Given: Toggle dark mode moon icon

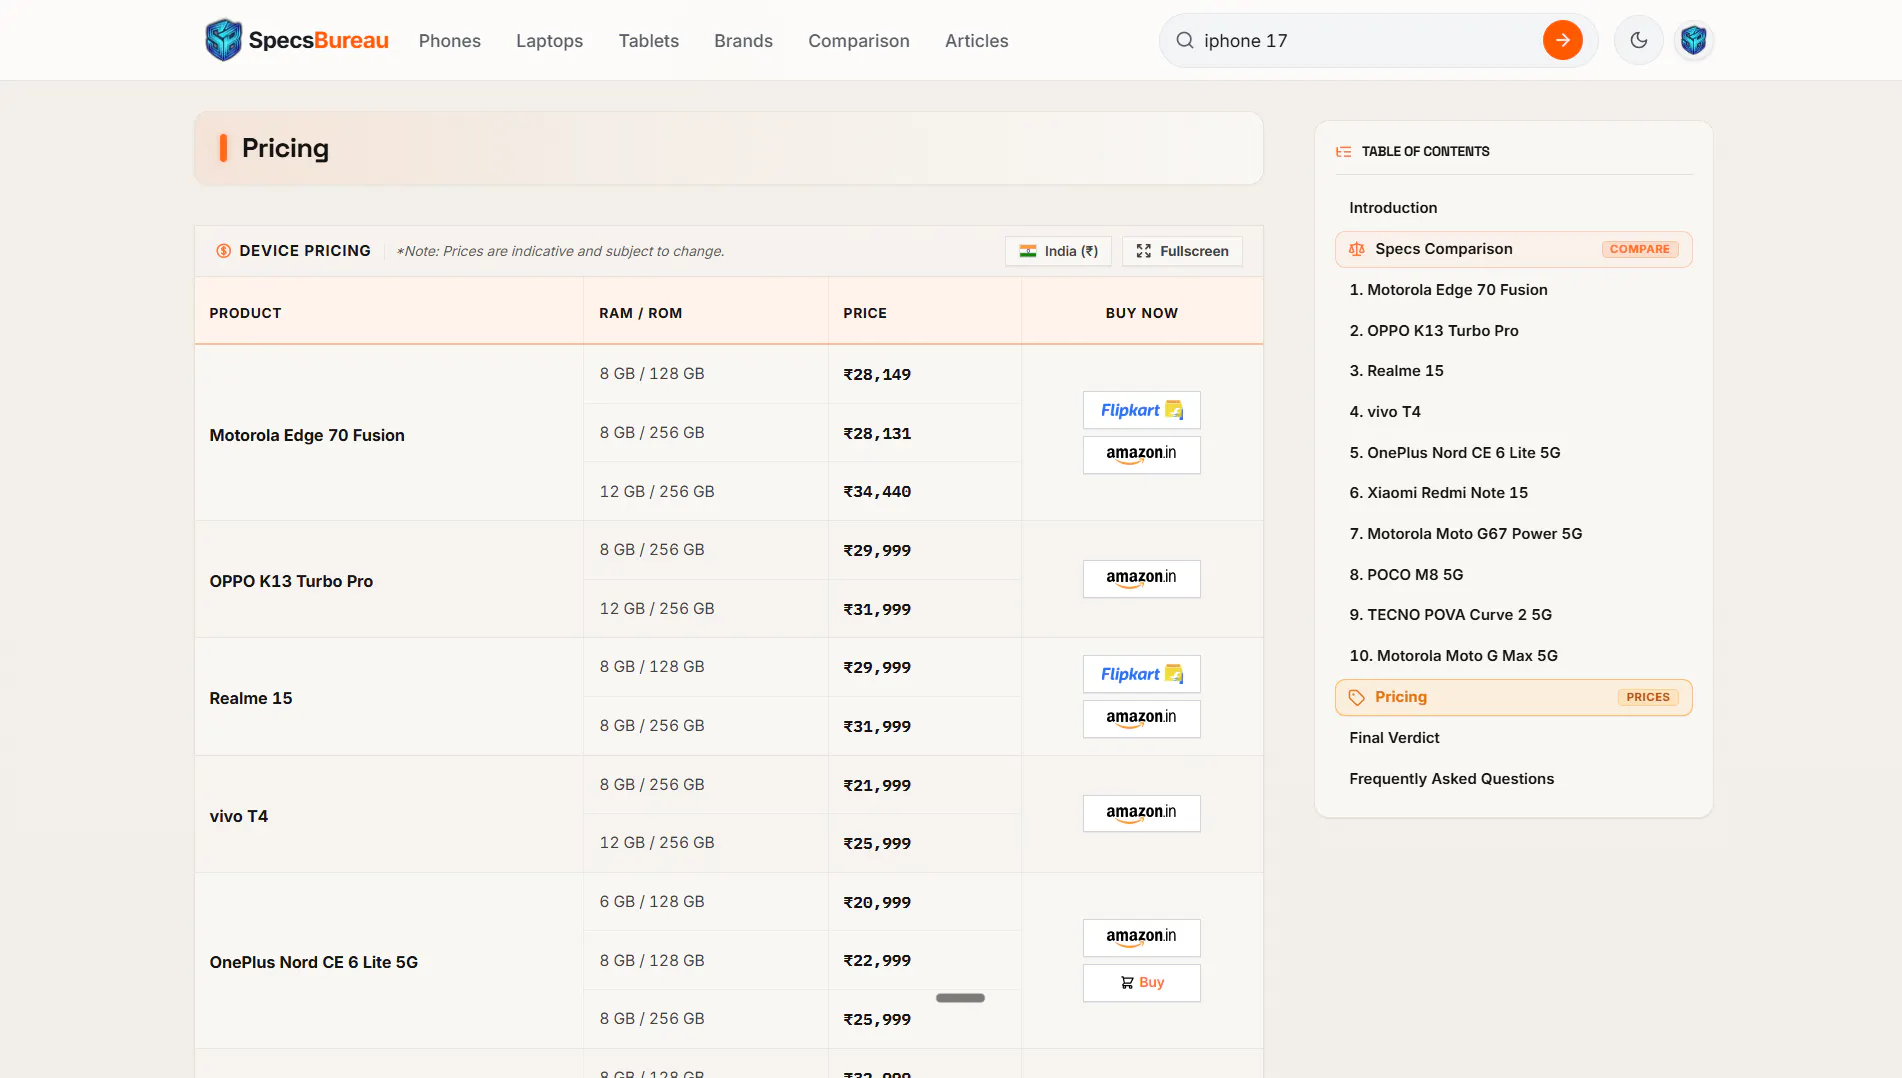Looking at the screenshot, I should coord(1638,40).
